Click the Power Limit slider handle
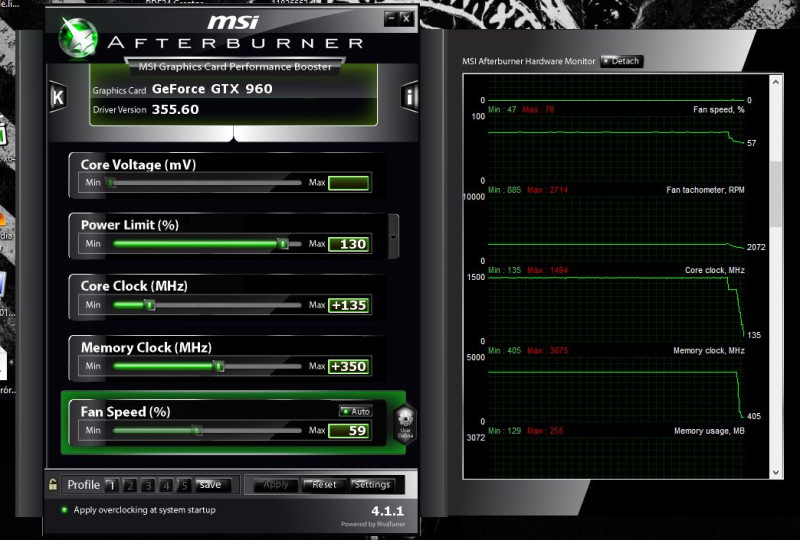Screen dimensions: 800x540 [283, 243]
